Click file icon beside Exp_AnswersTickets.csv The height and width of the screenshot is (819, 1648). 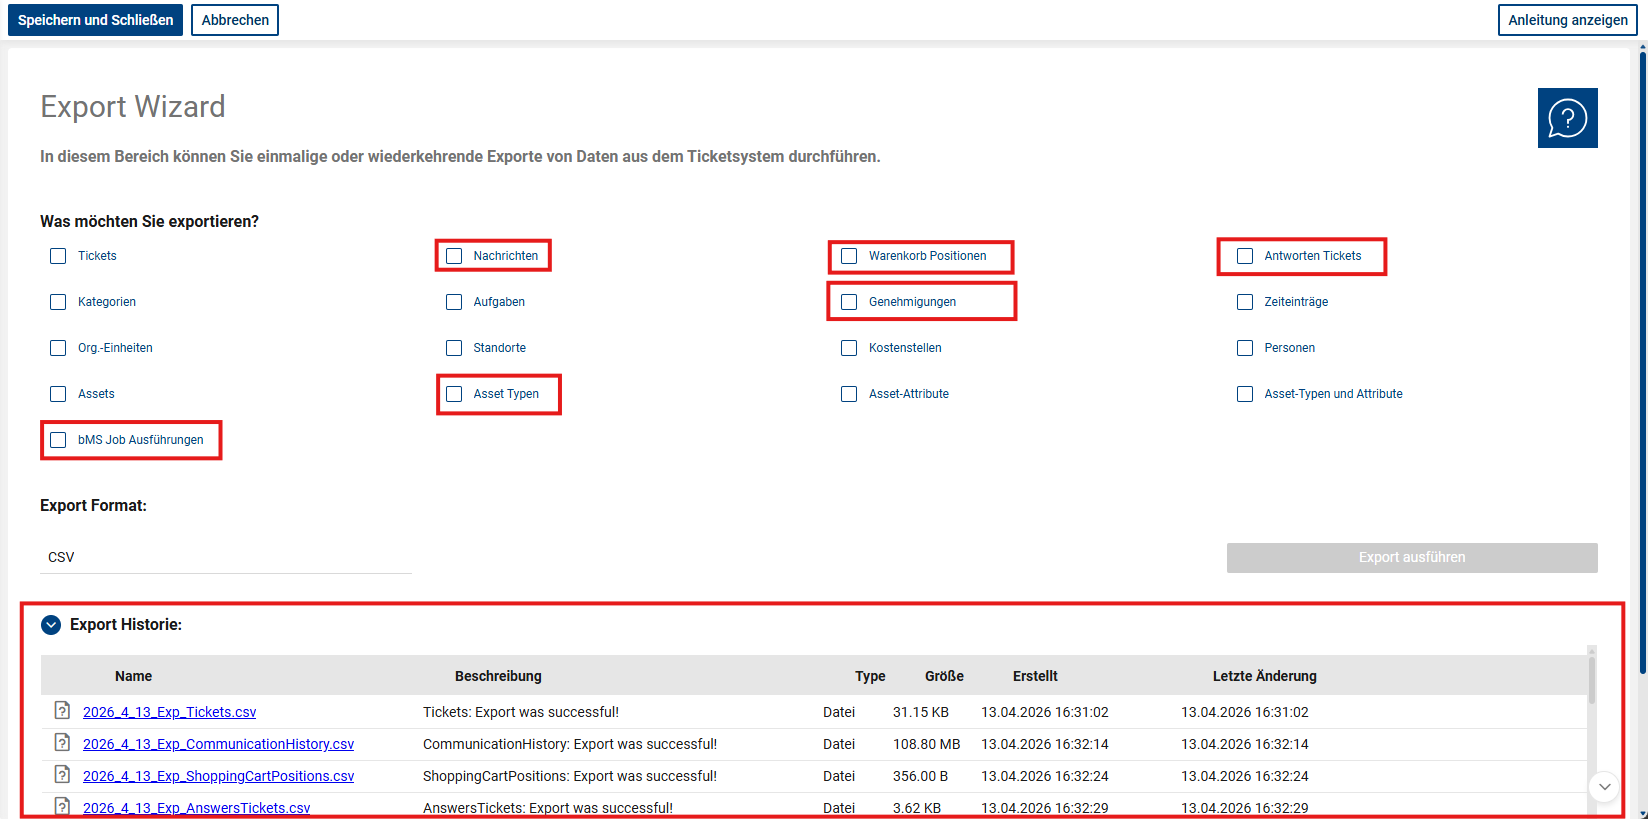pos(62,806)
